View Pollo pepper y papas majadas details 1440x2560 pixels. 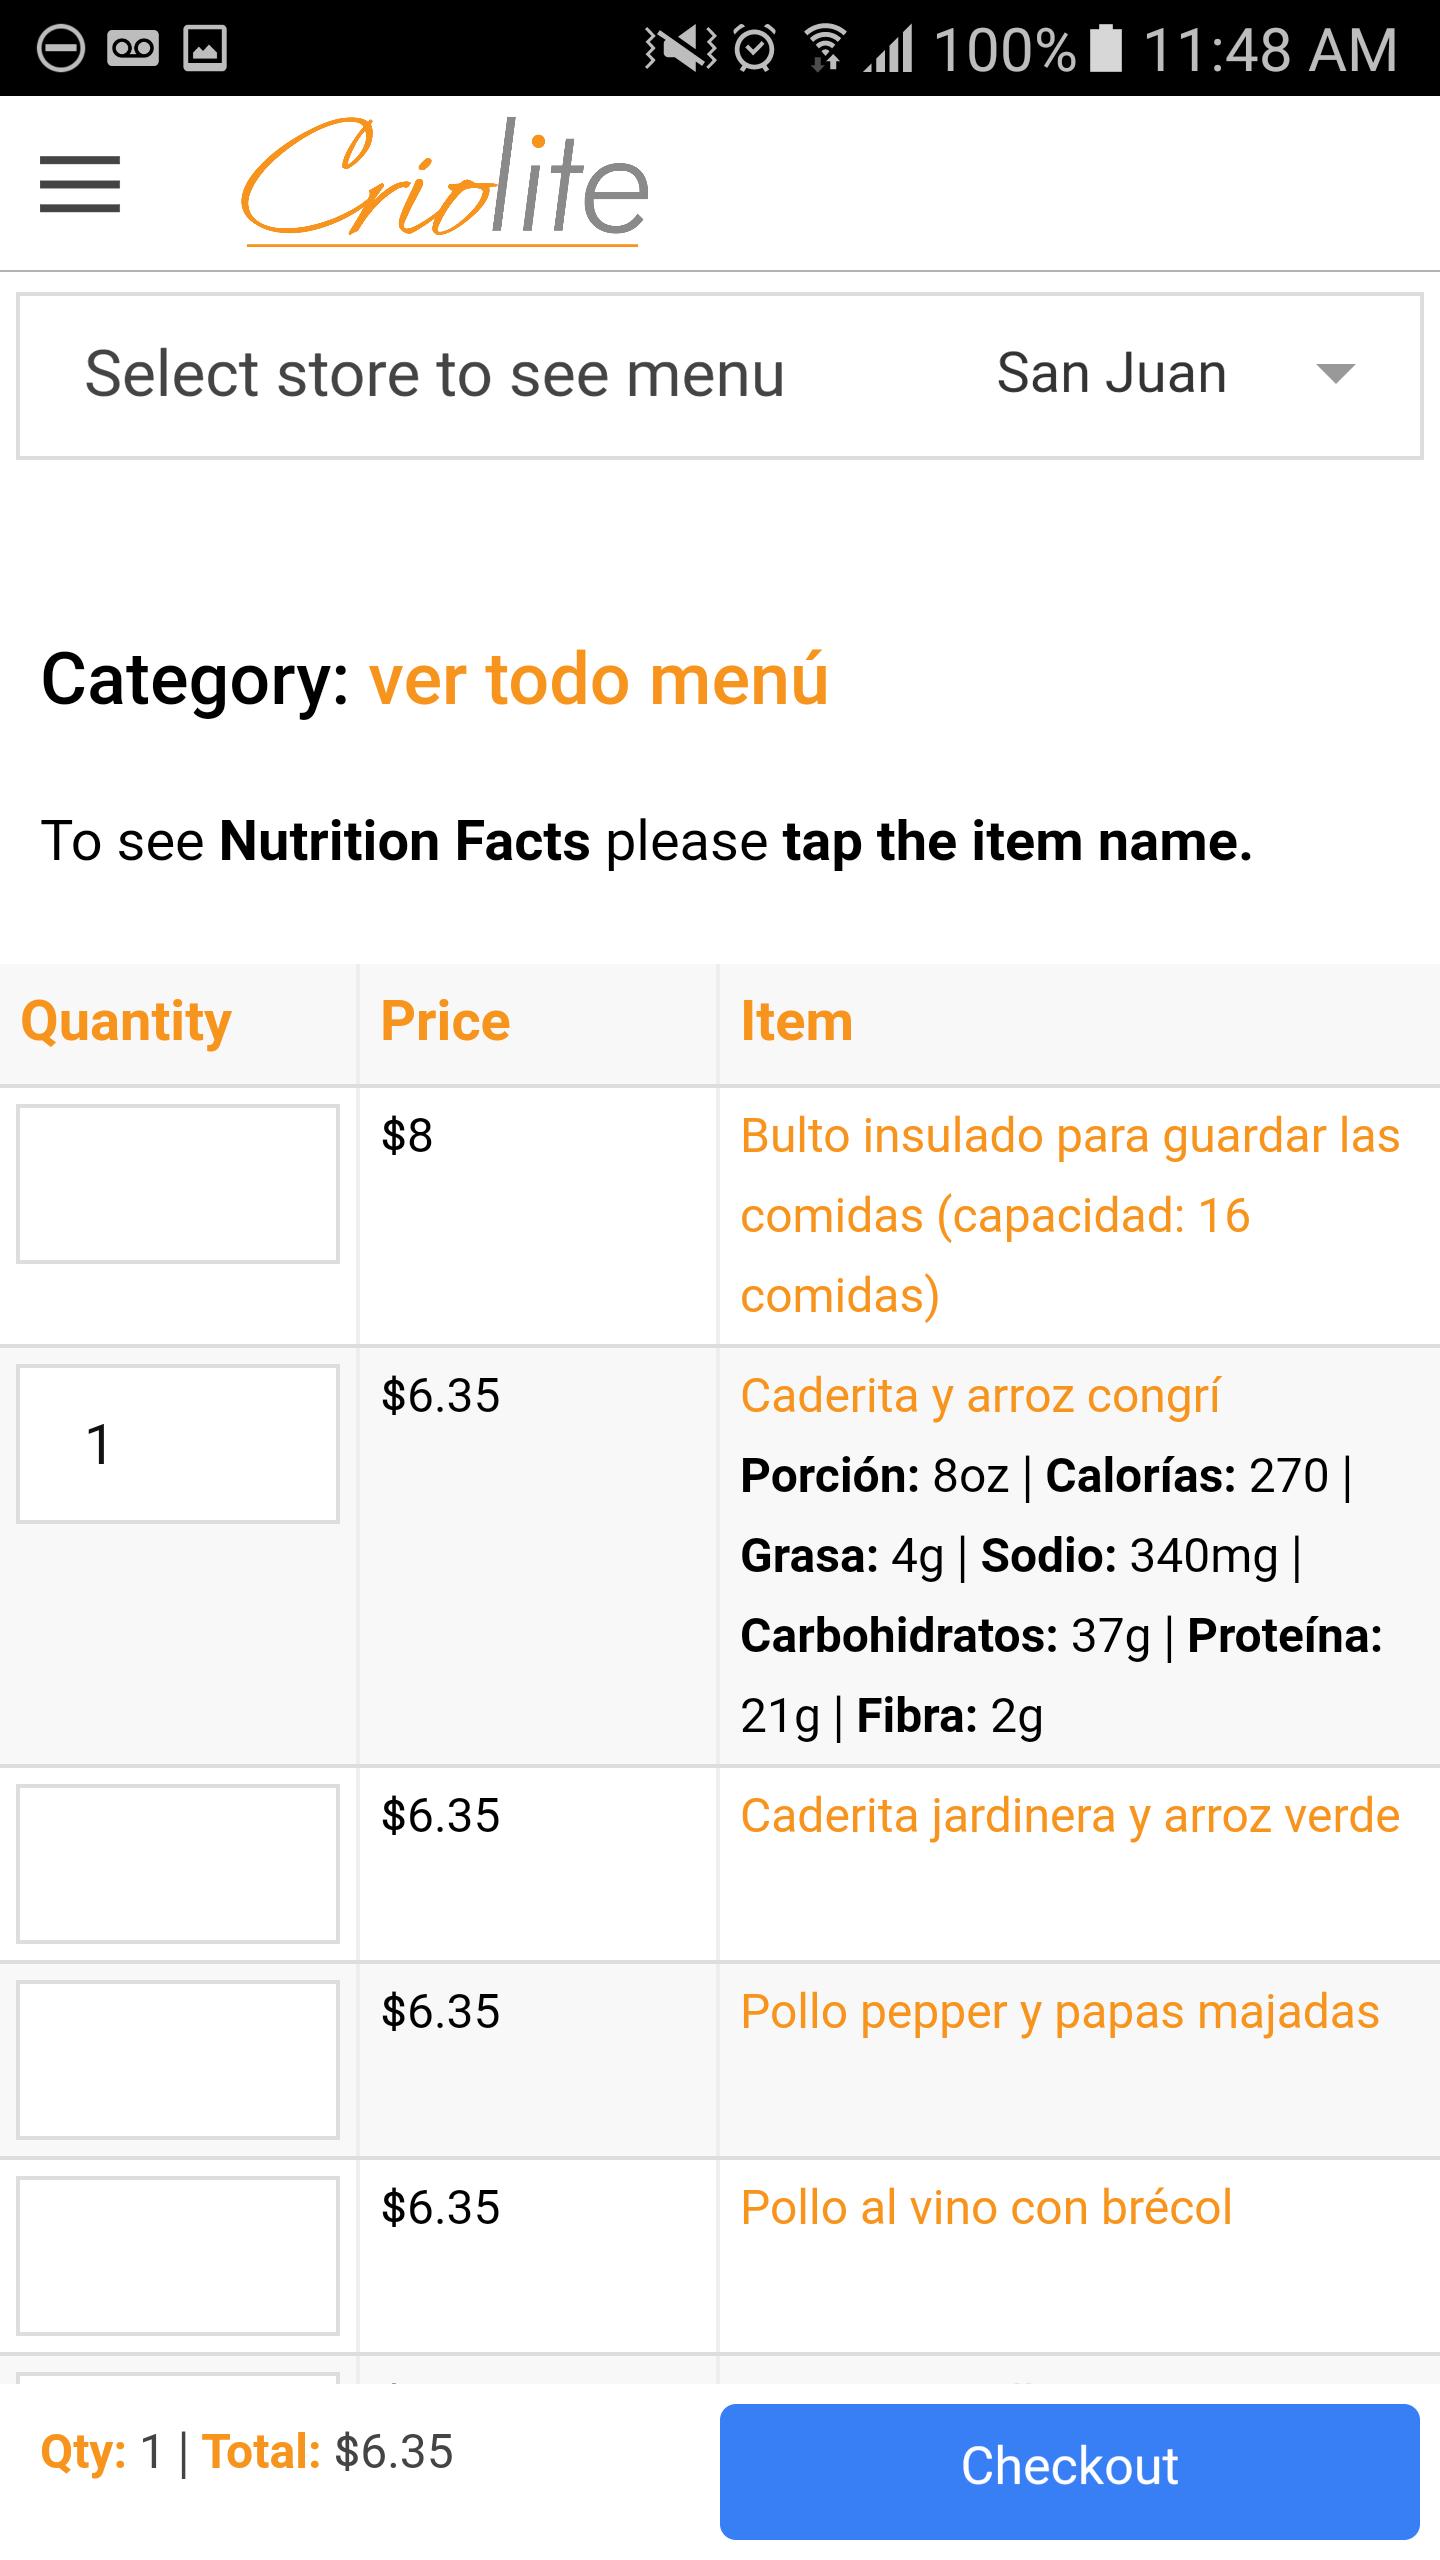(x=1059, y=2012)
